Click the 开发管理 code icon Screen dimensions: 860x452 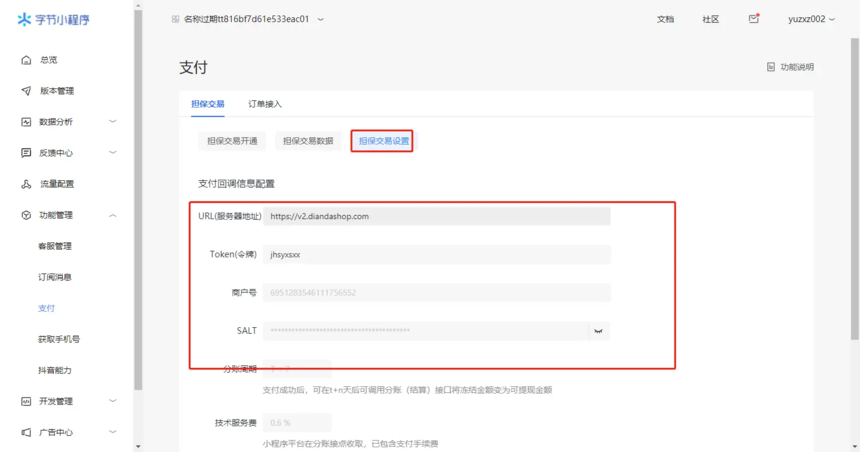(x=26, y=401)
